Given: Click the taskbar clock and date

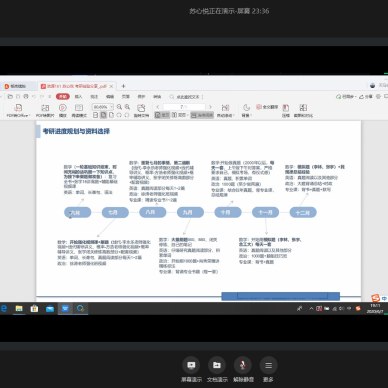Looking at the screenshot, I should coord(375,308).
